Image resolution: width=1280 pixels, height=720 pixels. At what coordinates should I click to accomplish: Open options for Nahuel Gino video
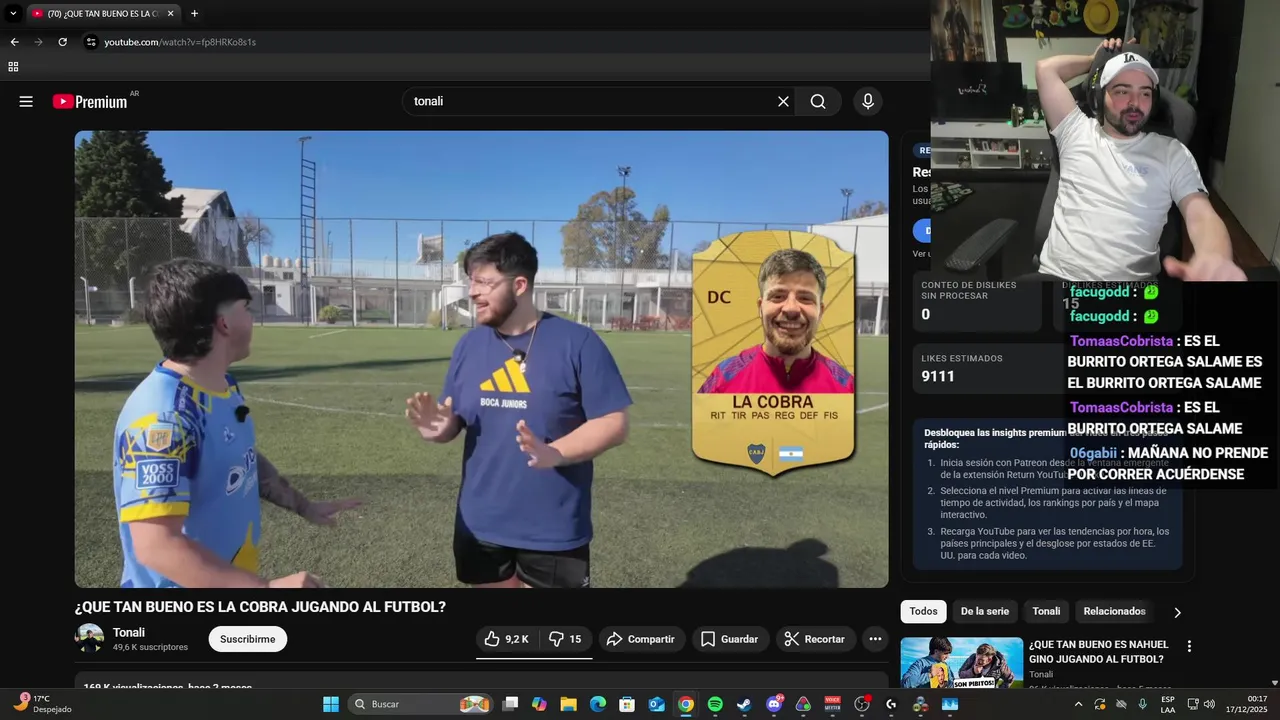[1189, 646]
